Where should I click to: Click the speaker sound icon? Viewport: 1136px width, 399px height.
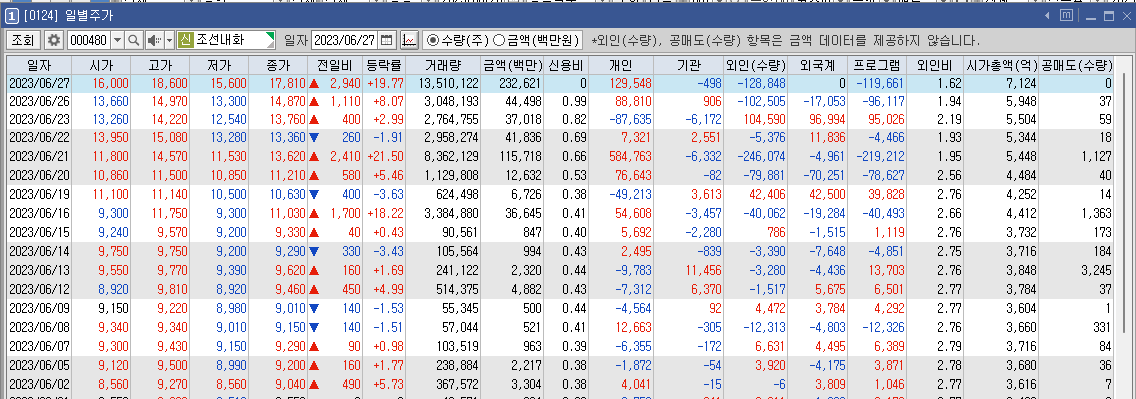pyautogui.click(x=154, y=40)
